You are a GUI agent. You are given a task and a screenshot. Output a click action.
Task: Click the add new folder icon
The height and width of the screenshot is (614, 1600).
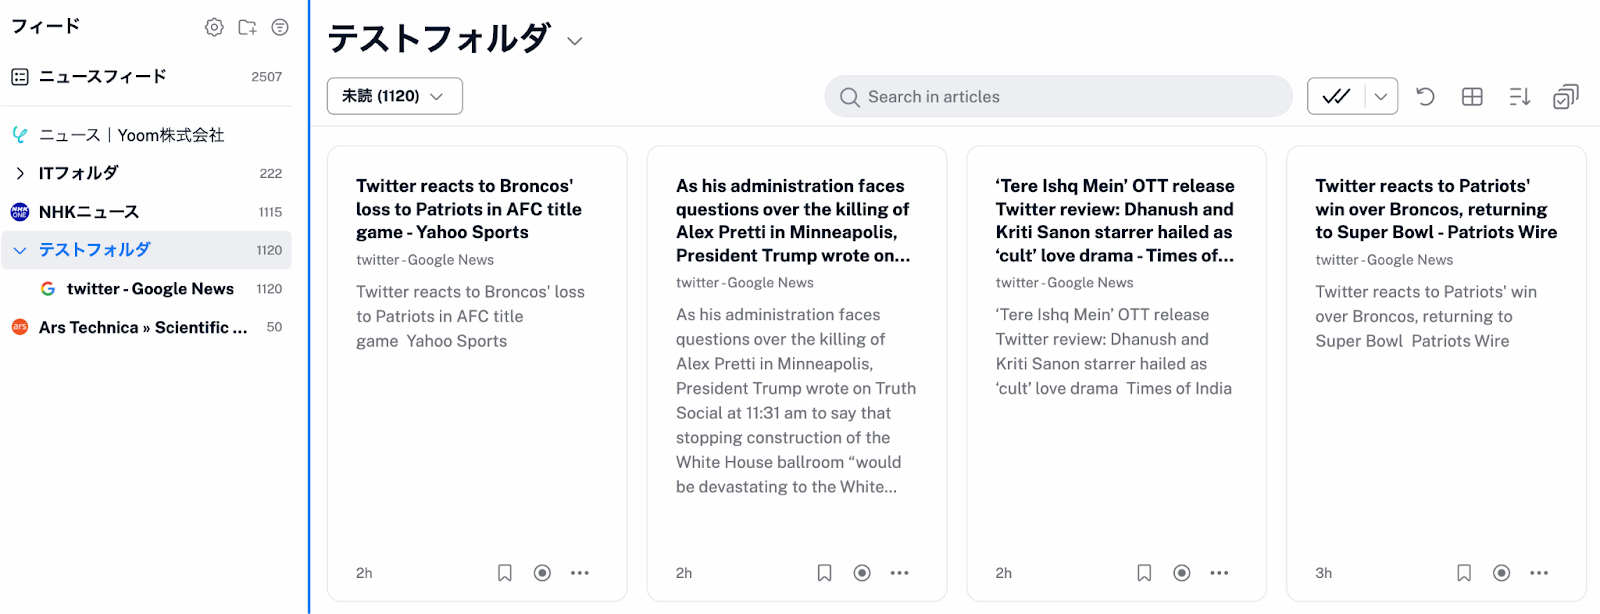coord(247,27)
